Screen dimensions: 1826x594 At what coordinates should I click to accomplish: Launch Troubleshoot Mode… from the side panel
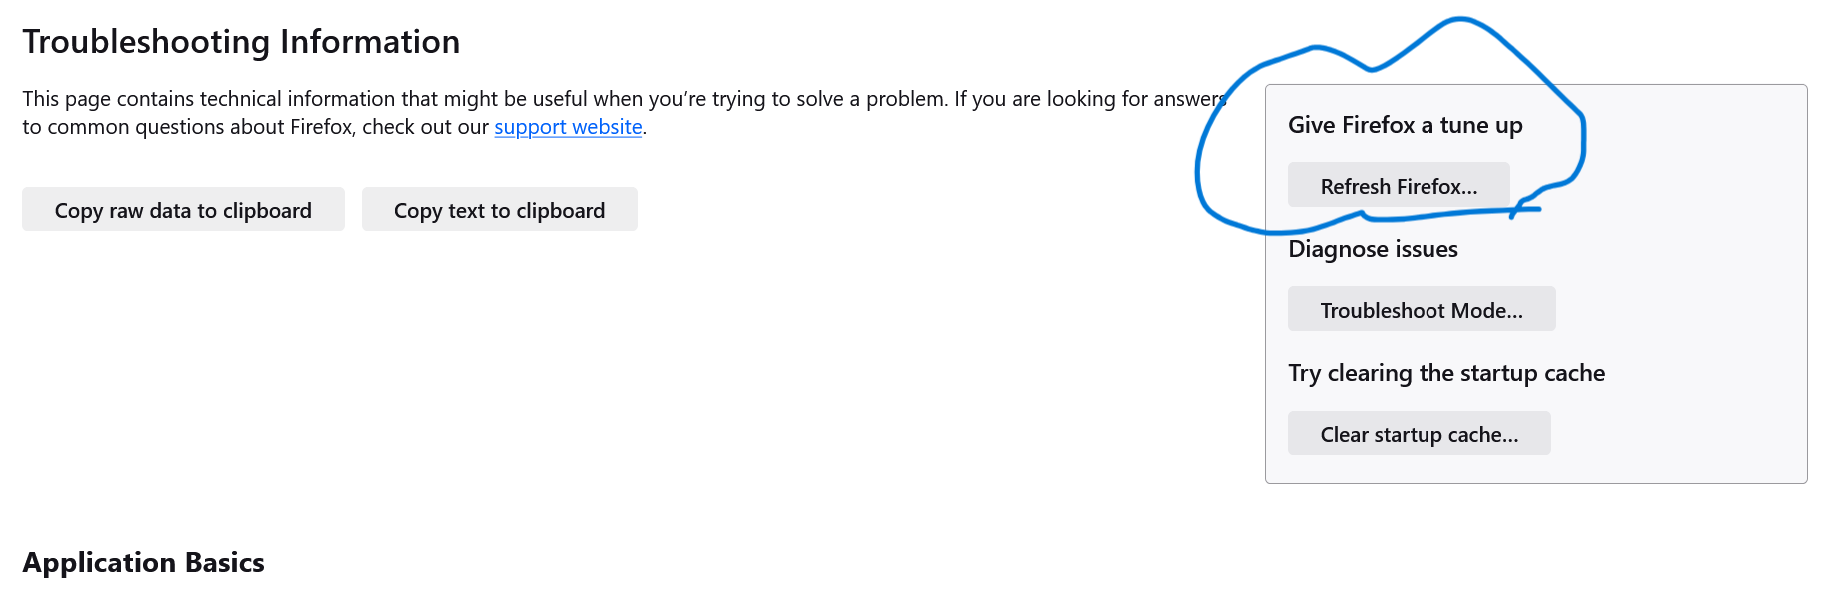point(1421,310)
